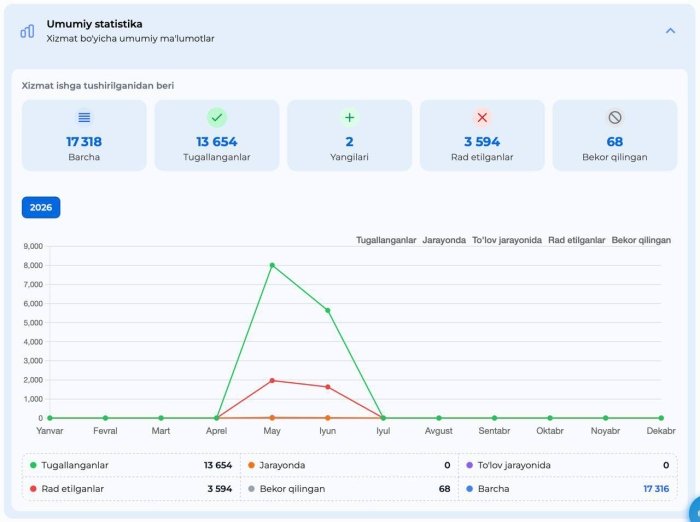Viewport: 700px width, 522px height.
Task: Click the Iyun point on red line
Action: click(x=328, y=387)
